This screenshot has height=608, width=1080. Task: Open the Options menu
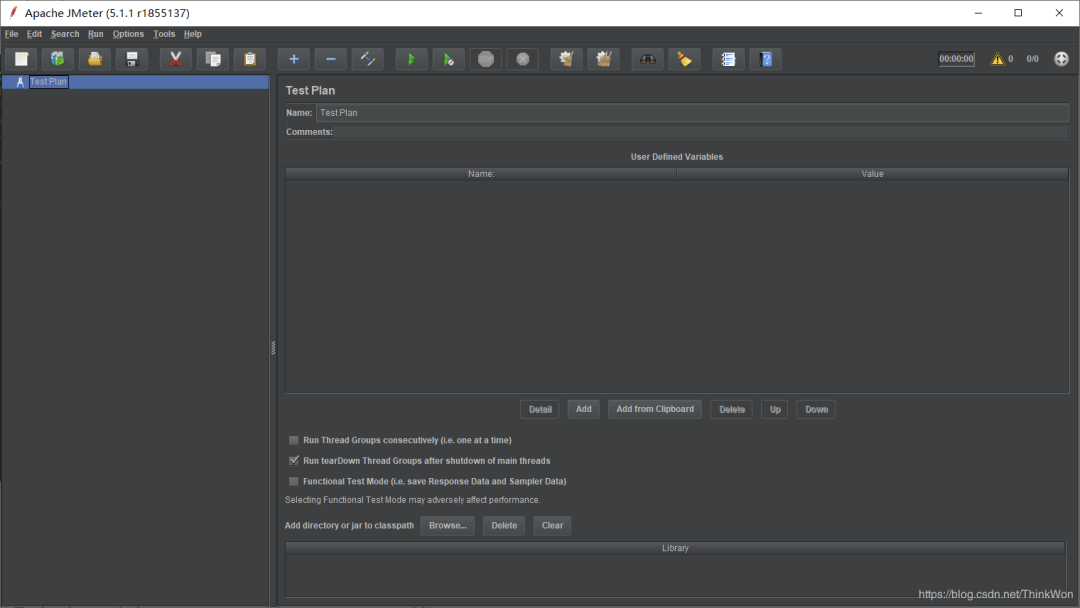128,34
